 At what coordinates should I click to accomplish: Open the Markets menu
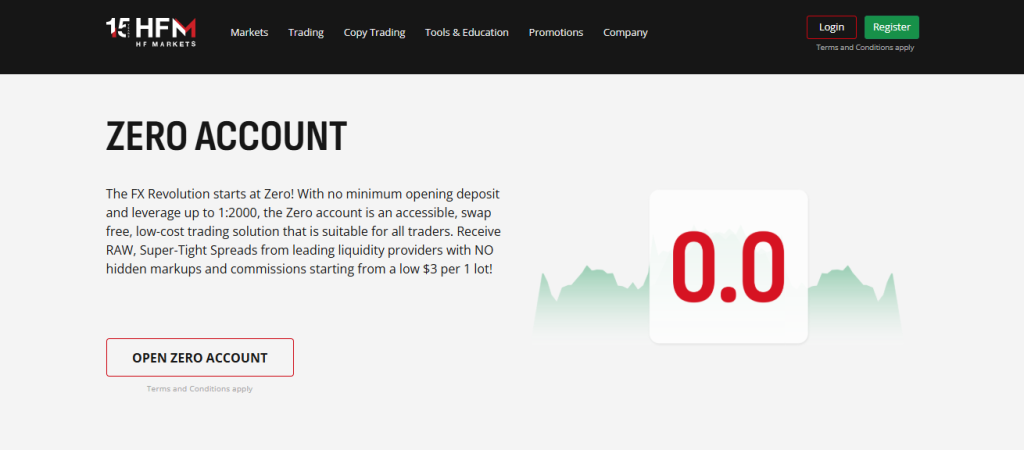[249, 32]
